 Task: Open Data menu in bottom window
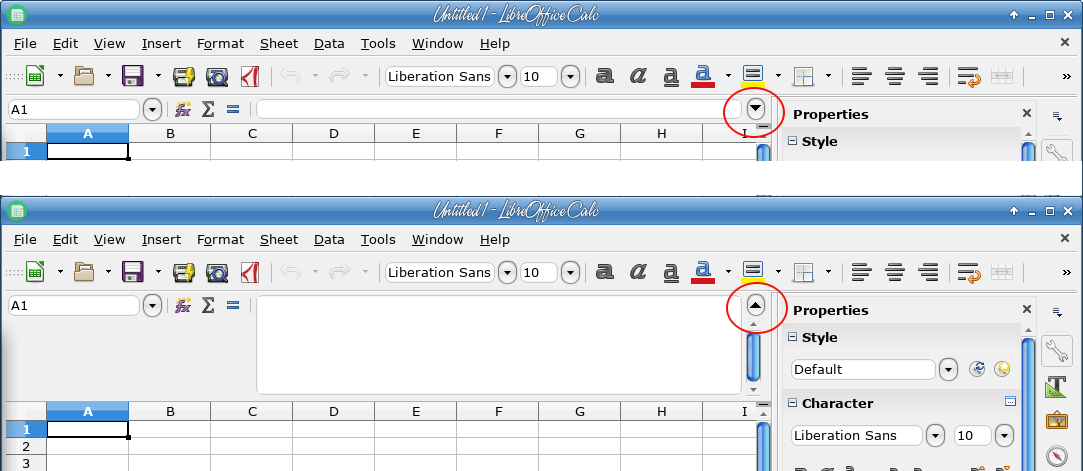click(329, 240)
